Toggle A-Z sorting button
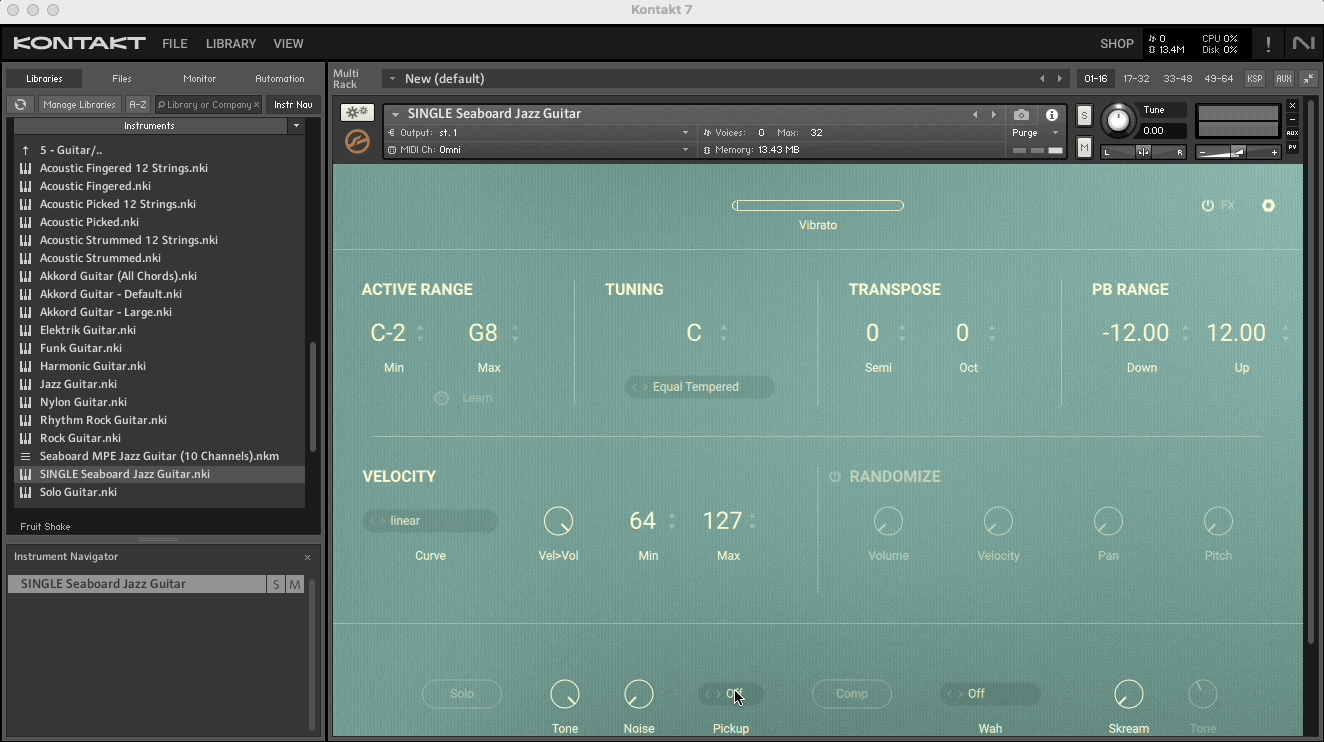1324x742 pixels. [x=138, y=105]
